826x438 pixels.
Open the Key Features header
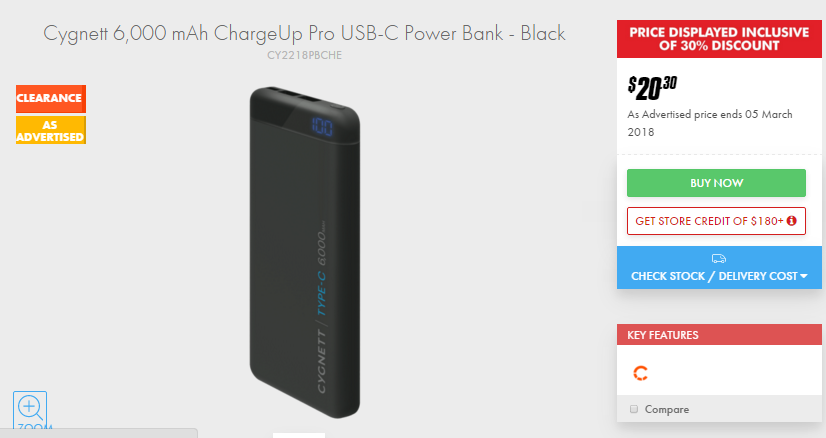[x=719, y=335]
